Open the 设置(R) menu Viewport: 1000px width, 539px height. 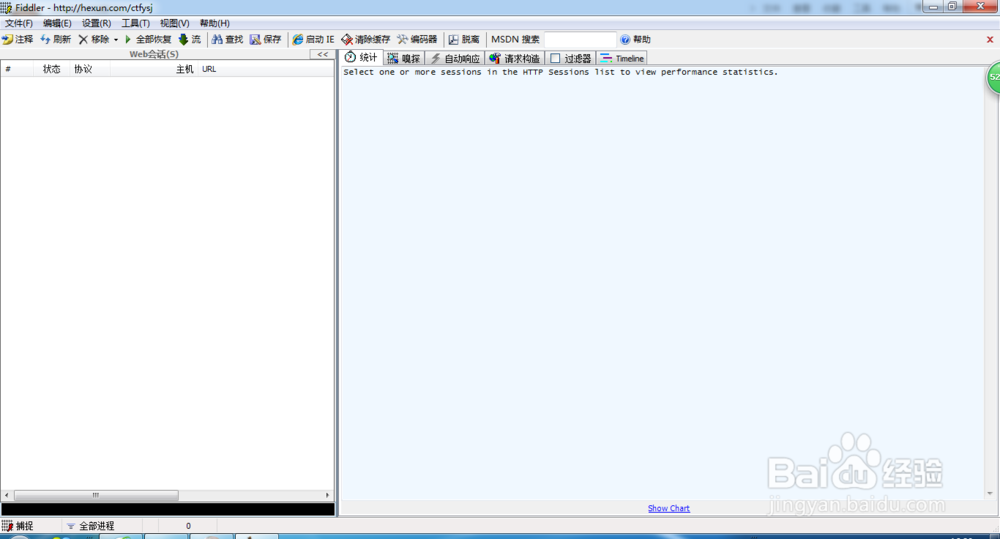pos(96,23)
